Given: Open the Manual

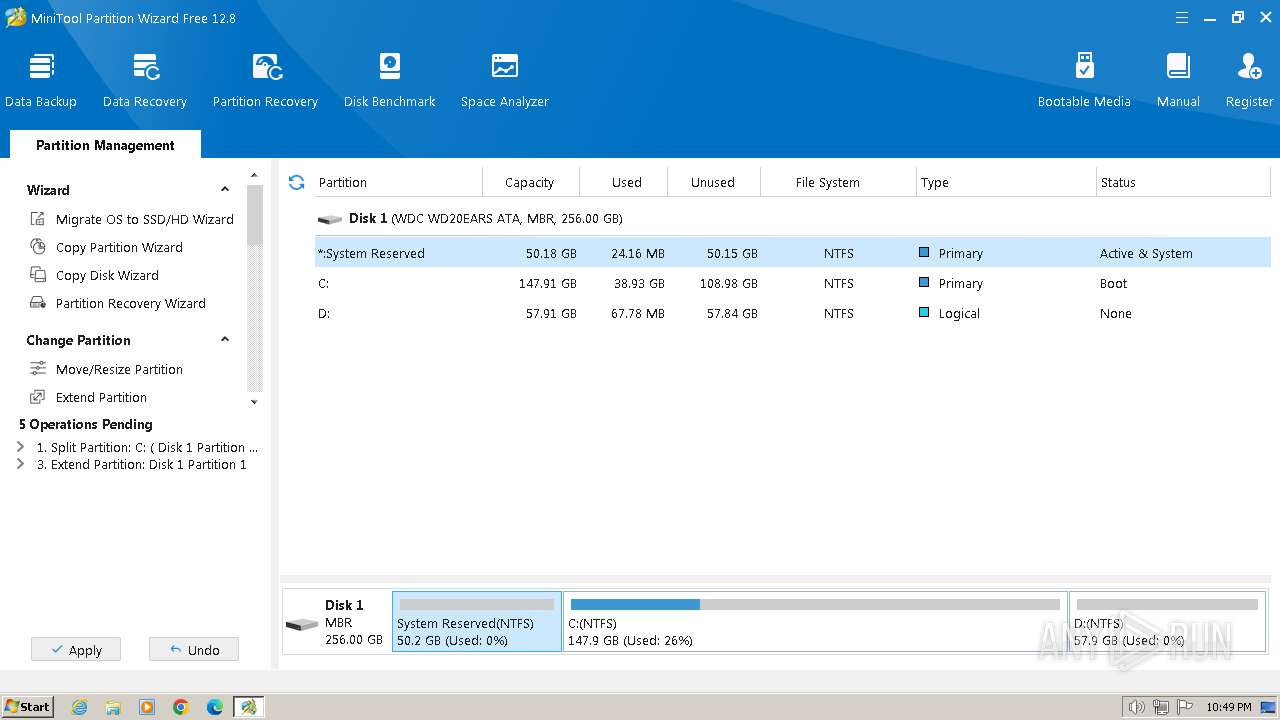Looking at the screenshot, I should (x=1178, y=80).
